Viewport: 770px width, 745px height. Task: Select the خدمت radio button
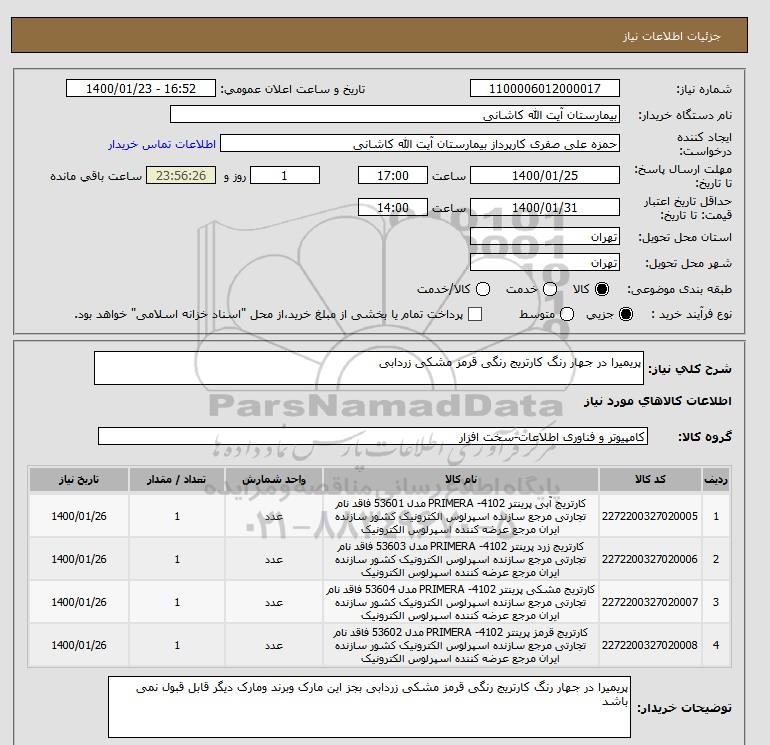(x=550, y=289)
